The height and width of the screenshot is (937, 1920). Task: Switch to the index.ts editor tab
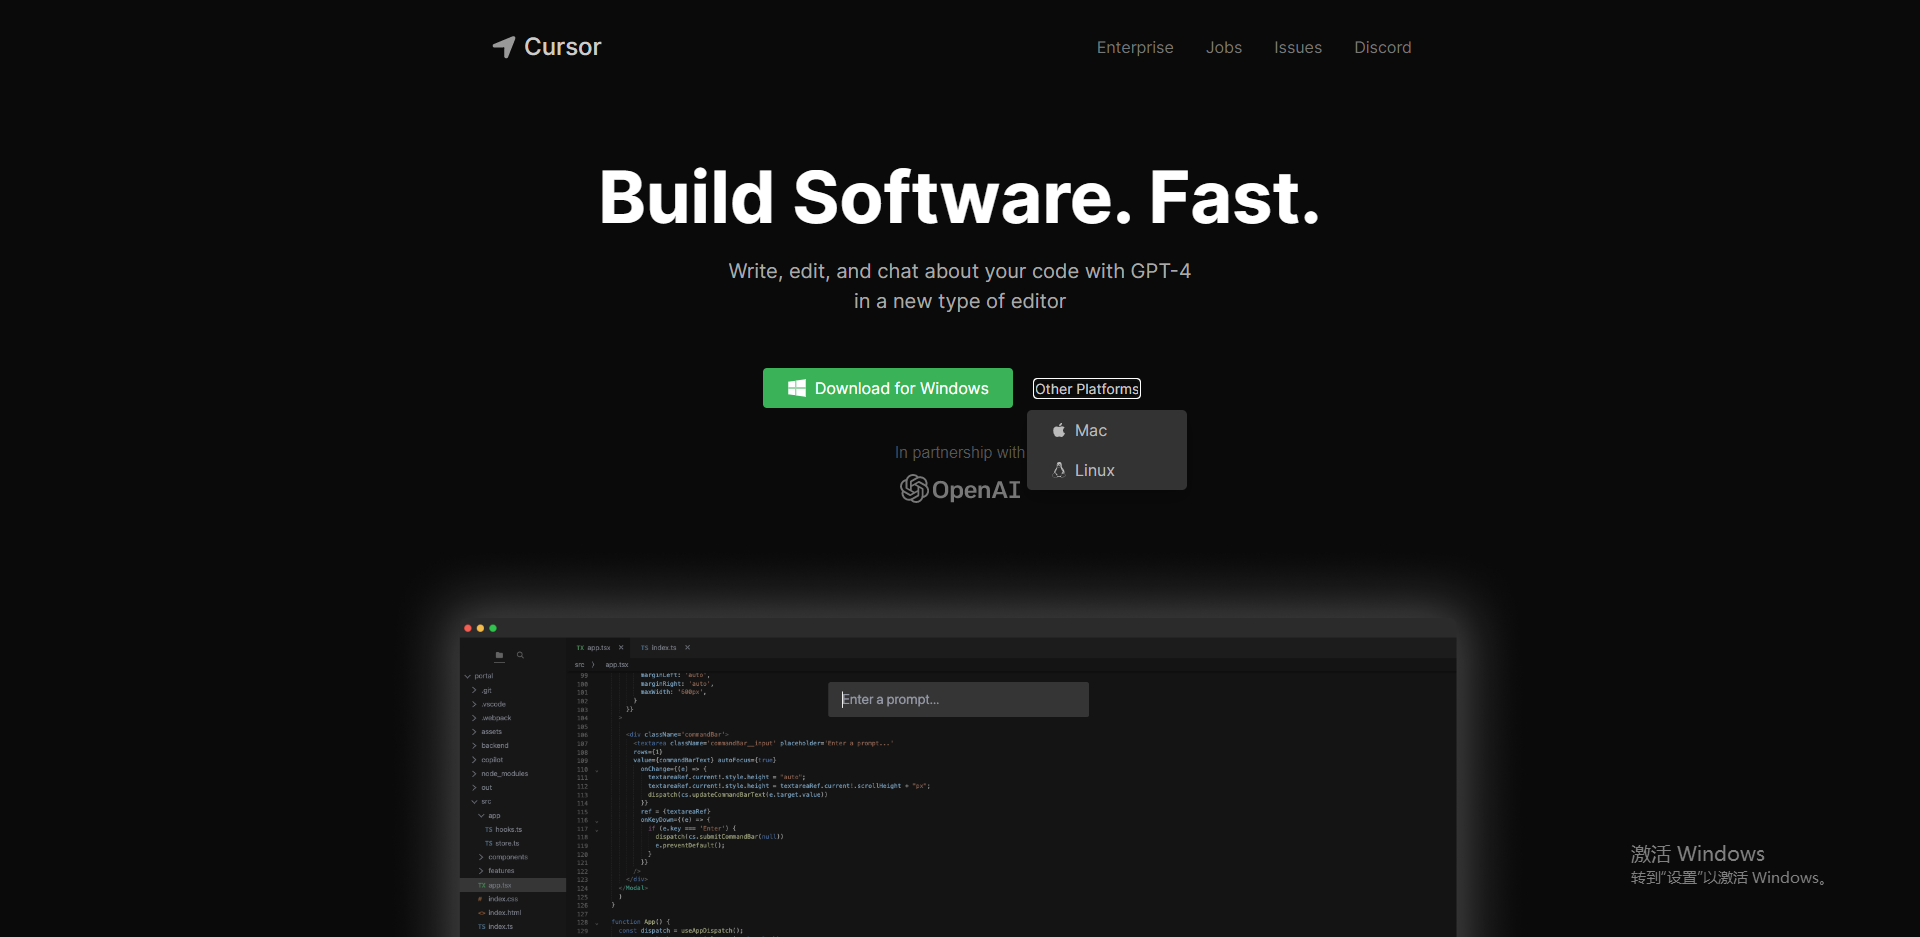point(659,647)
